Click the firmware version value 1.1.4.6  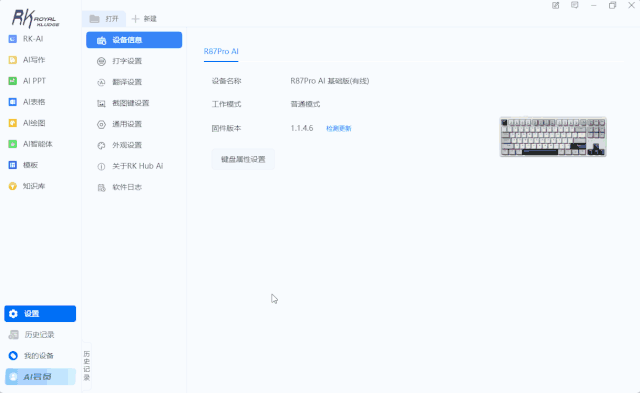pos(302,128)
